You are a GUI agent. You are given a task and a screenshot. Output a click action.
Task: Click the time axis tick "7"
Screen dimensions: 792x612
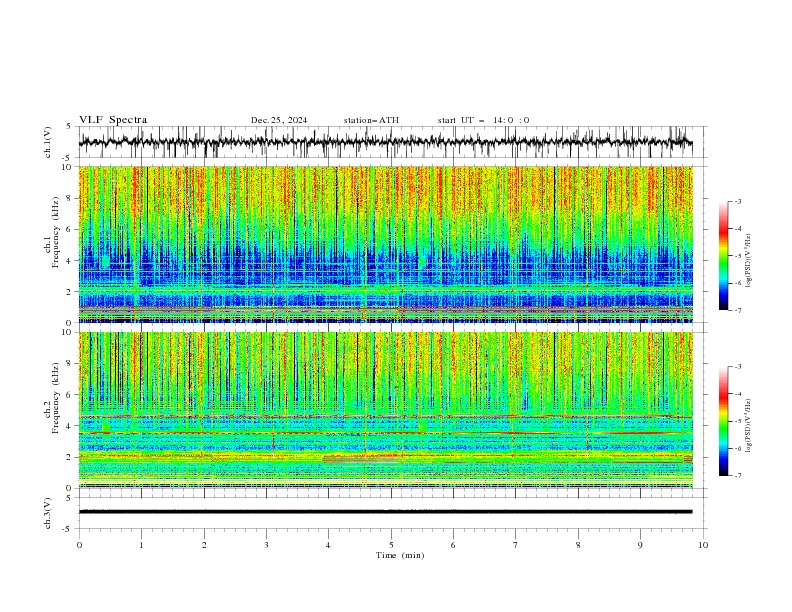(x=516, y=545)
